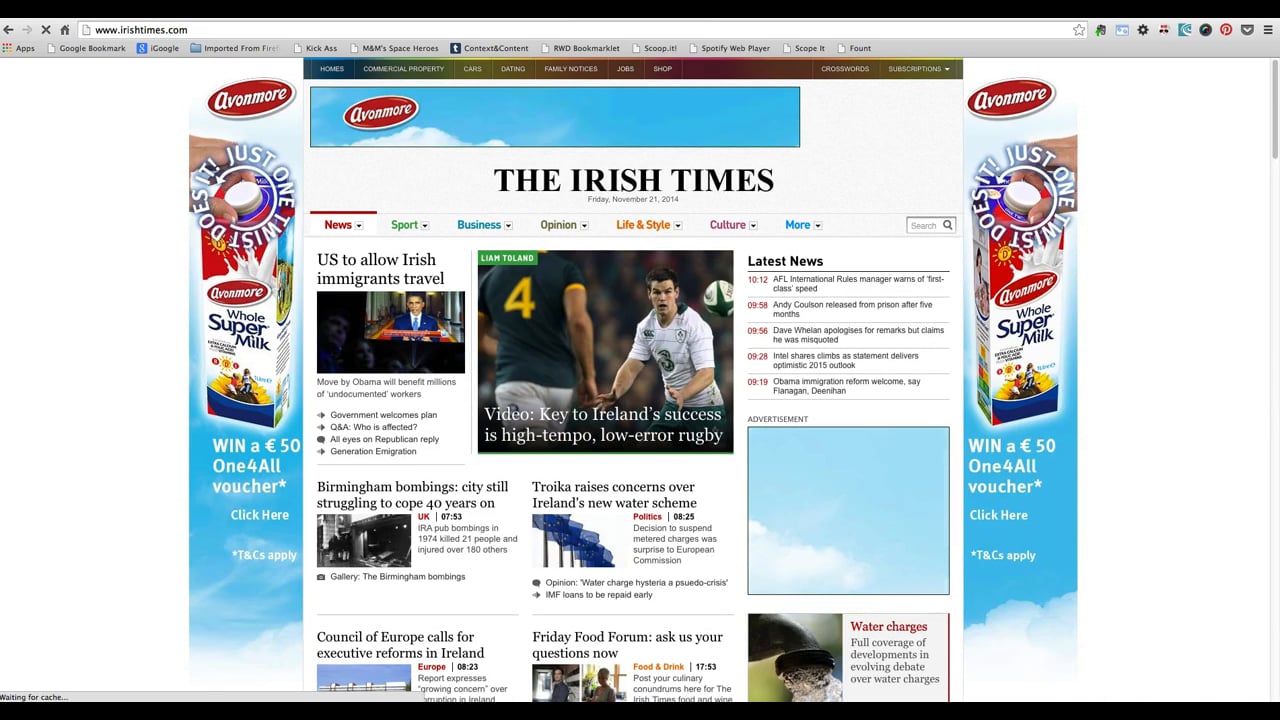Click the gear extension icon in the toolbar
The width and height of the screenshot is (1280, 720).
tap(1143, 30)
